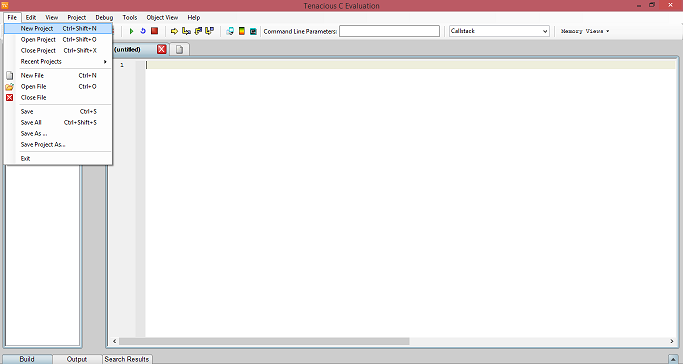Screen dimensions: 683x364
Task: Click the collapse arrow at bottom right
Action: [x=674, y=359]
